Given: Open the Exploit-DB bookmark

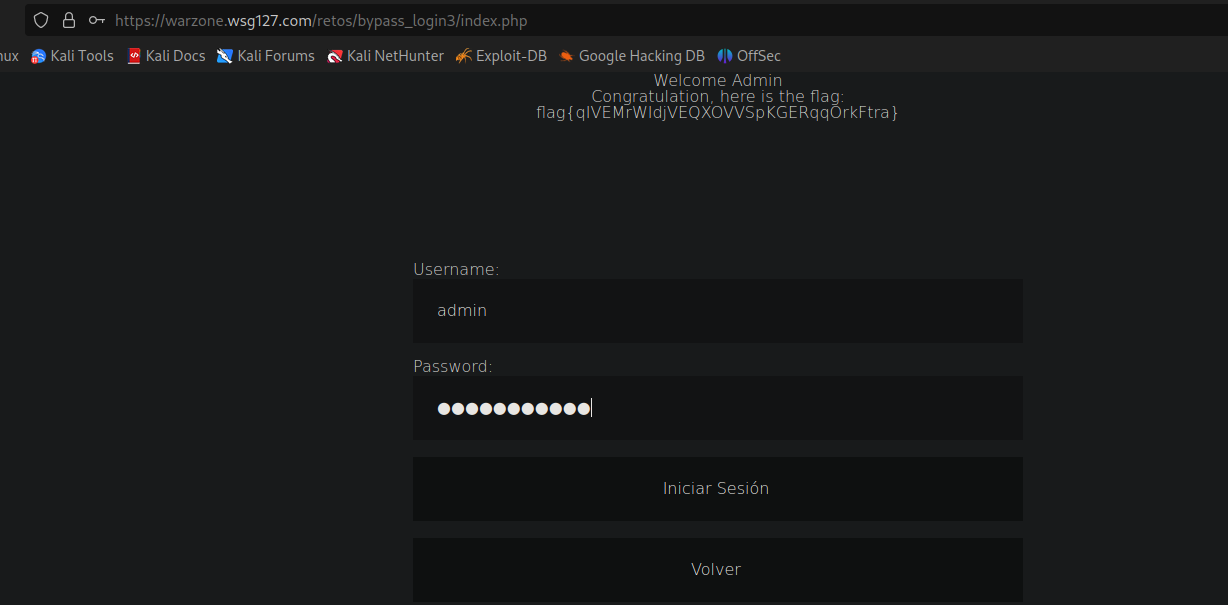Looking at the screenshot, I should pos(501,56).
